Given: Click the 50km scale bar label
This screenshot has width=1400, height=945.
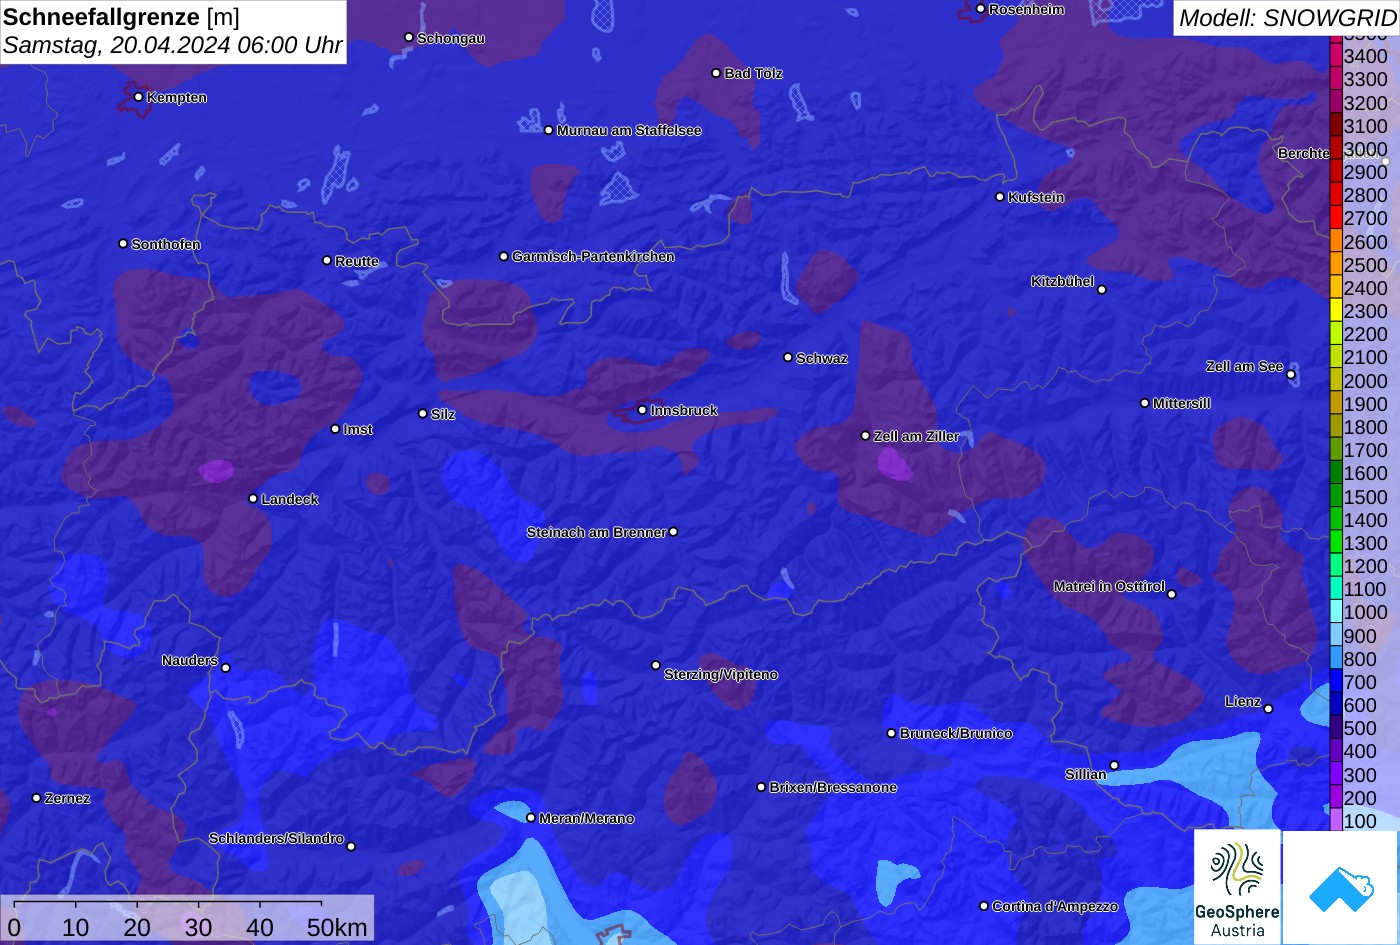Looking at the screenshot, I should click(x=337, y=927).
